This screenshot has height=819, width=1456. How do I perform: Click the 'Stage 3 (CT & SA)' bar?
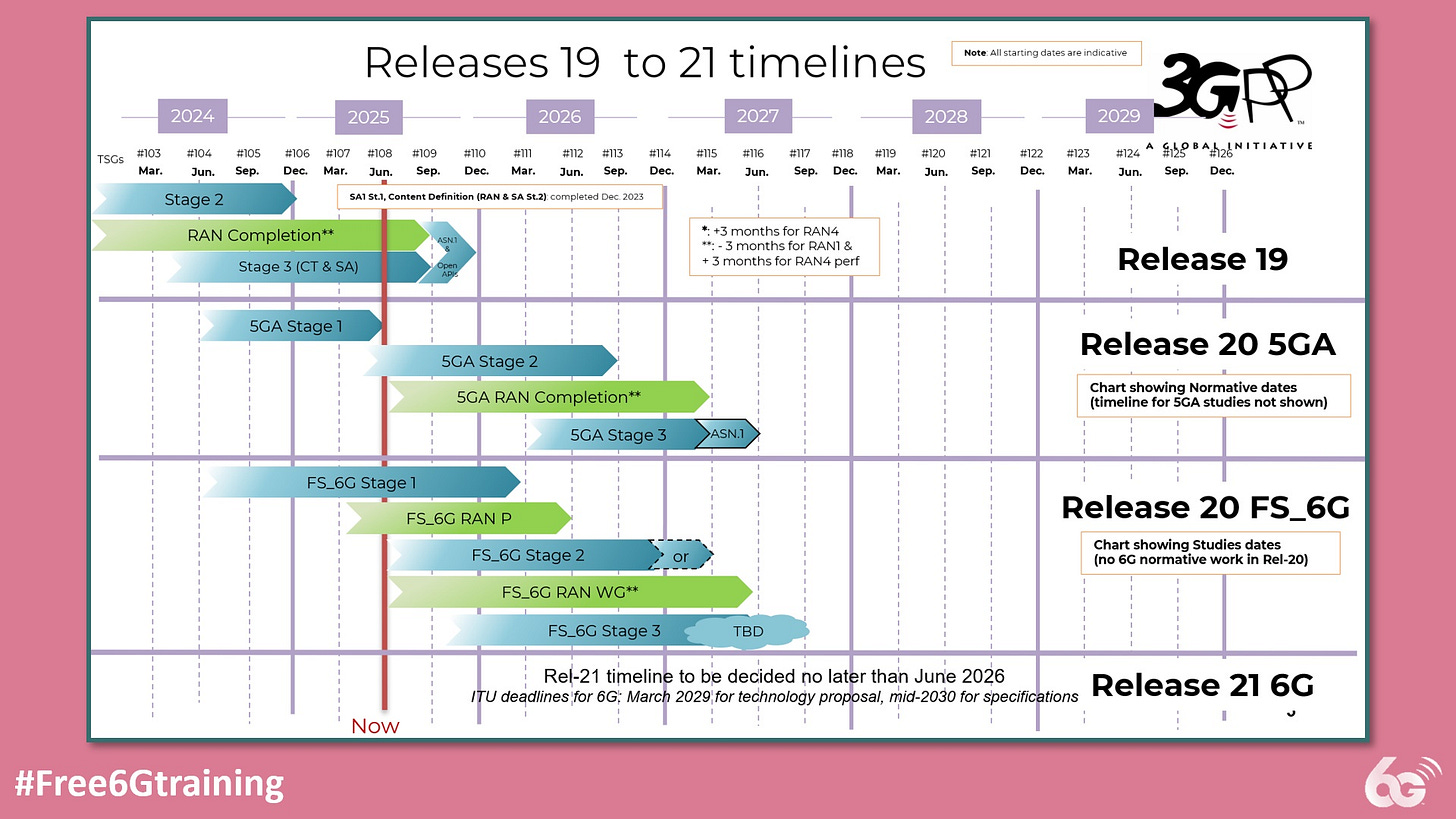[298, 267]
